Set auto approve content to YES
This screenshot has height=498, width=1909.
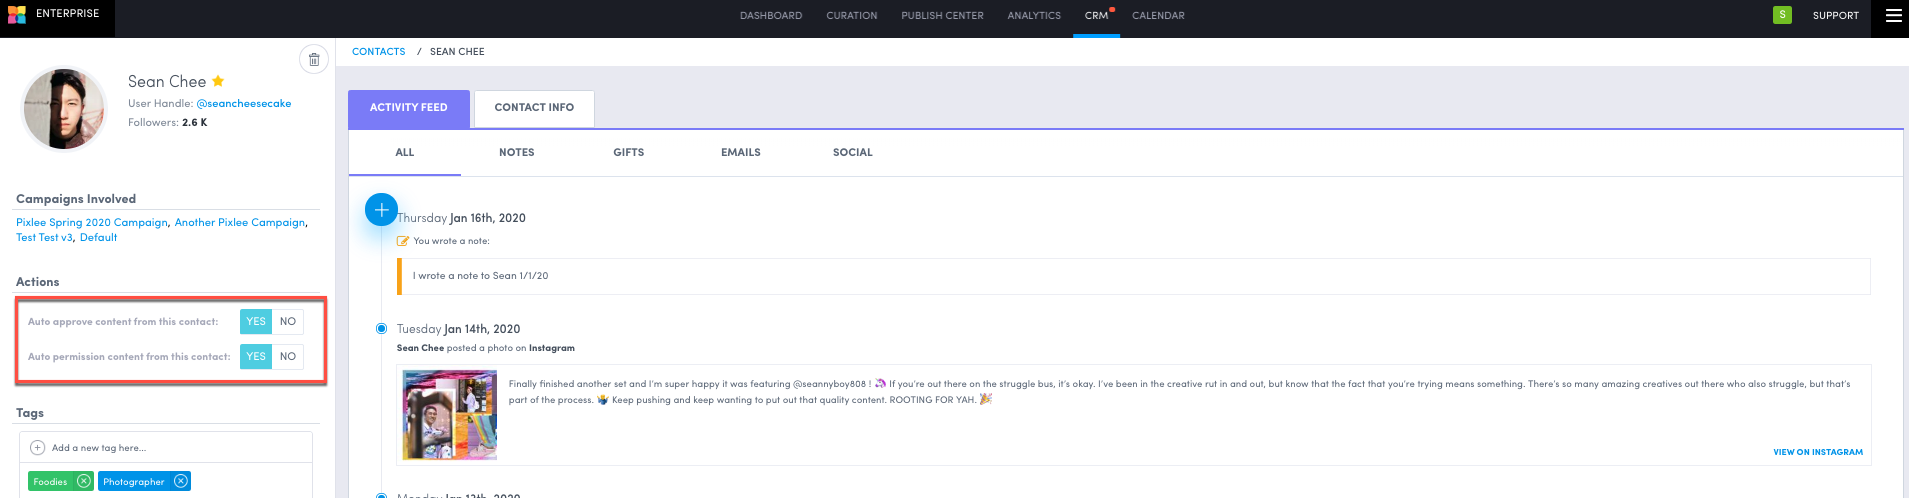[256, 321]
